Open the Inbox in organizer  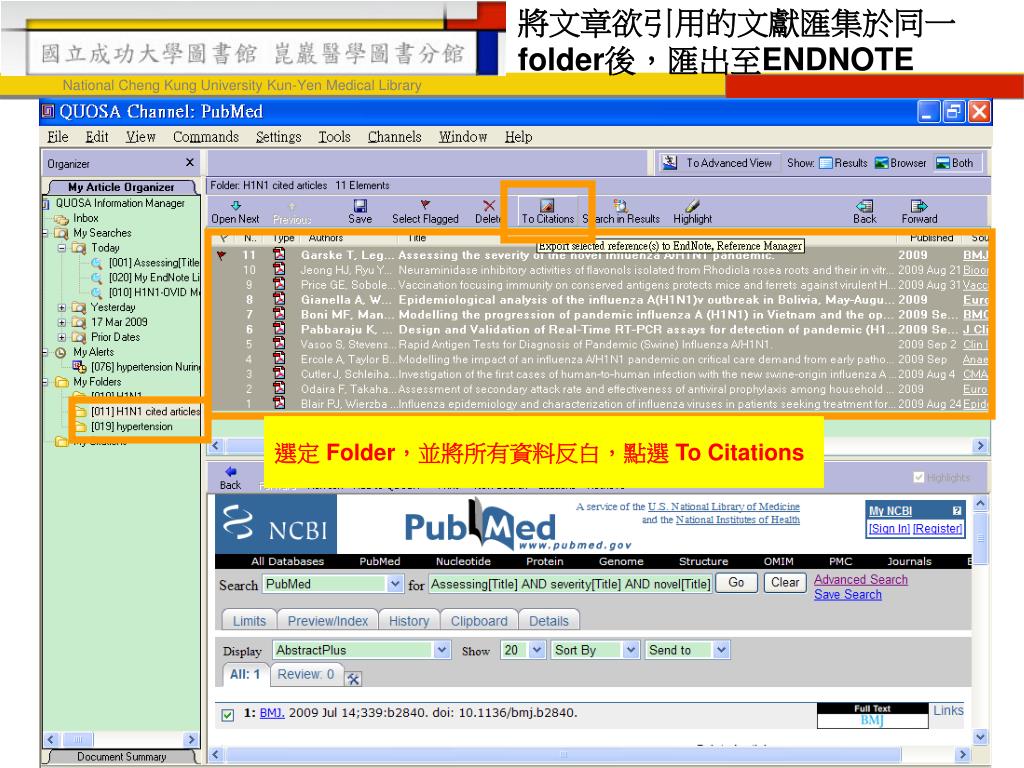(x=85, y=218)
